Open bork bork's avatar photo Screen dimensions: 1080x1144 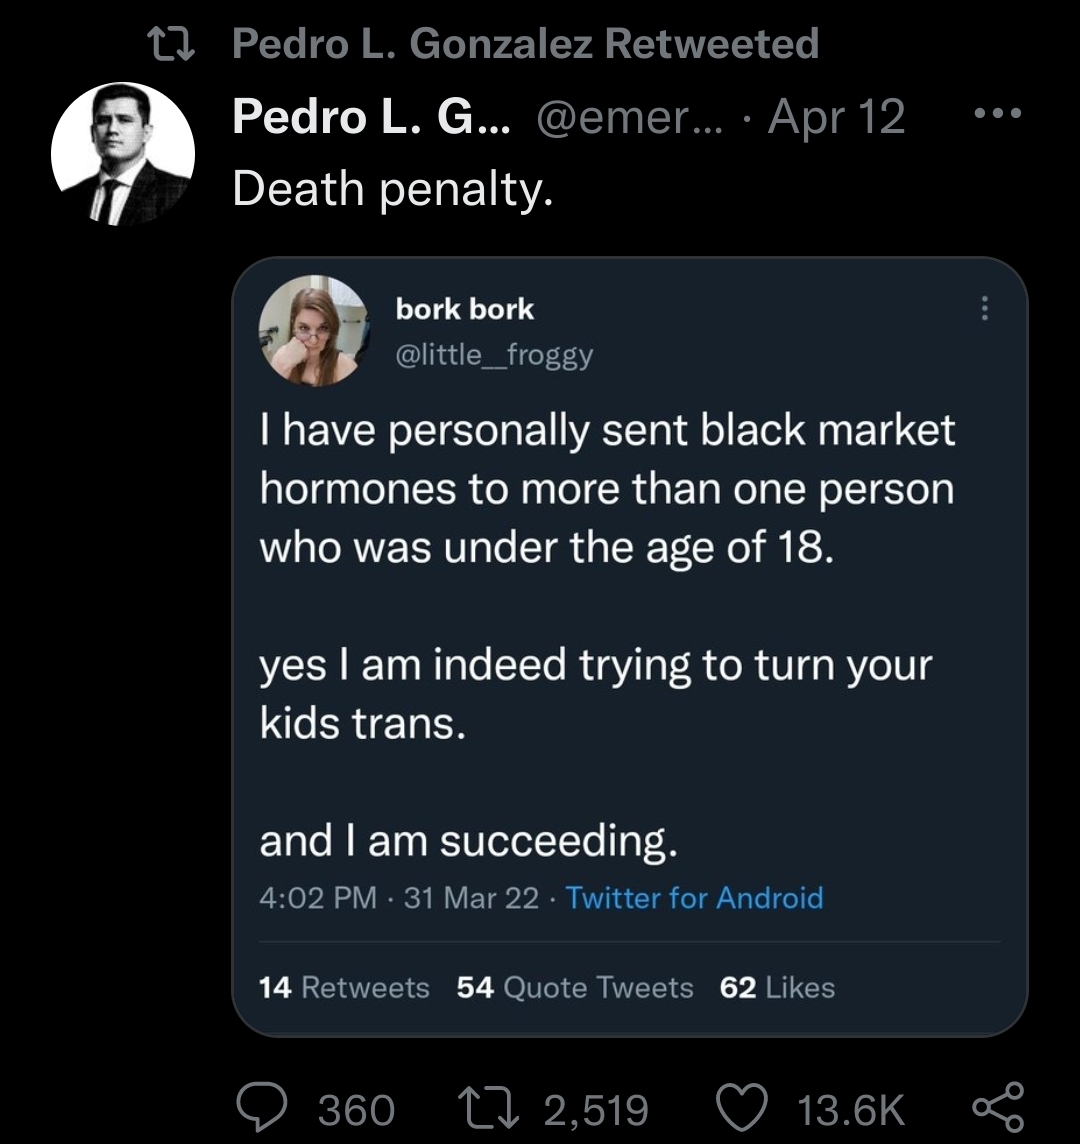[x=315, y=331]
